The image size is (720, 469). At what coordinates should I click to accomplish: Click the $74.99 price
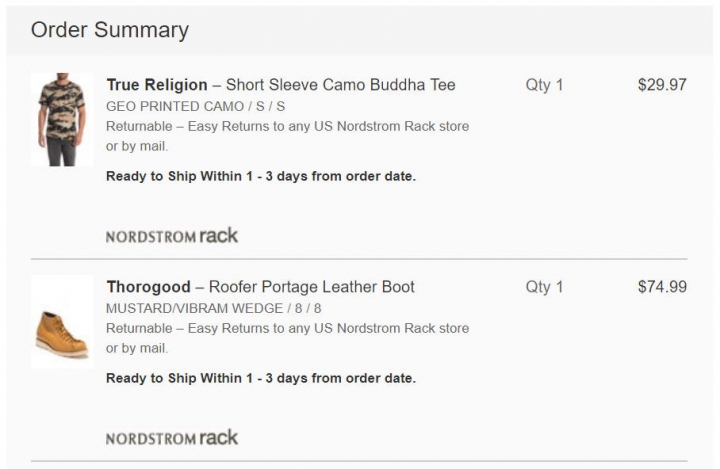pyautogui.click(x=662, y=287)
